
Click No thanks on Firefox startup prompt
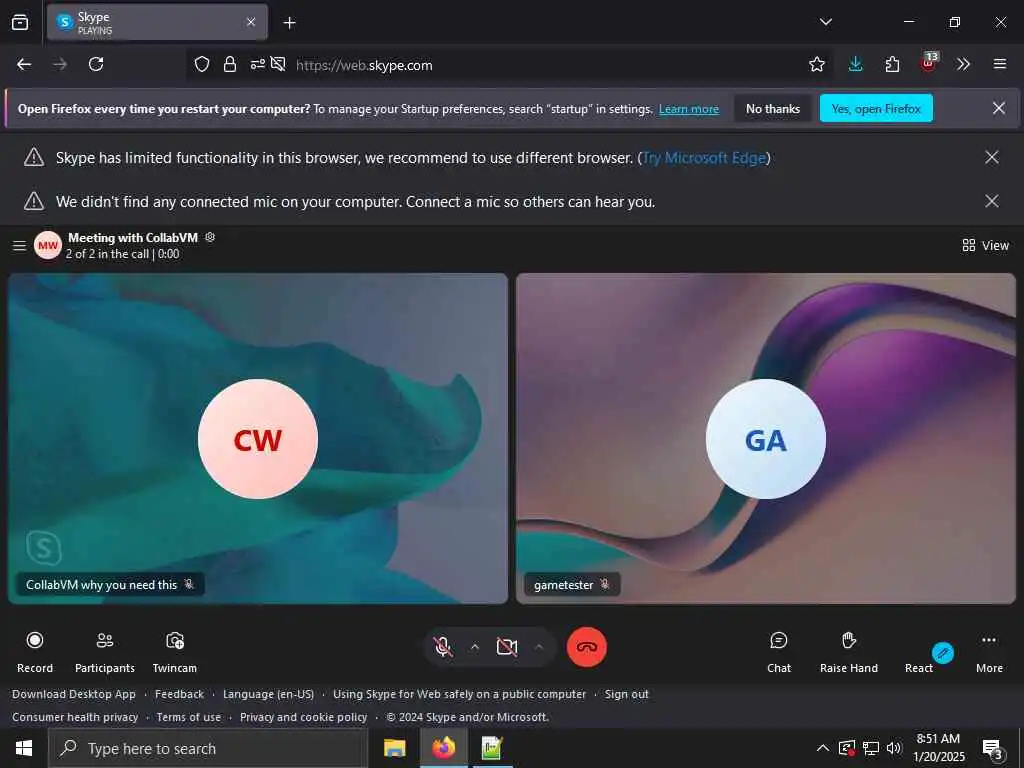click(773, 108)
